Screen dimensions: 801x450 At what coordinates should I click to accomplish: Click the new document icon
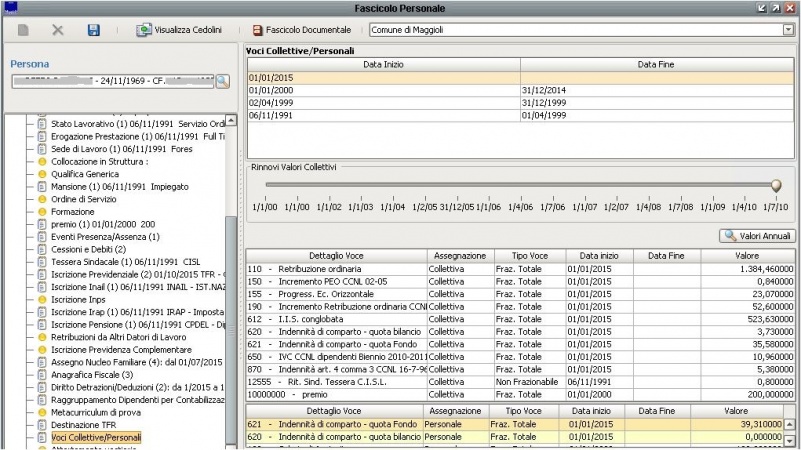pos(23,30)
